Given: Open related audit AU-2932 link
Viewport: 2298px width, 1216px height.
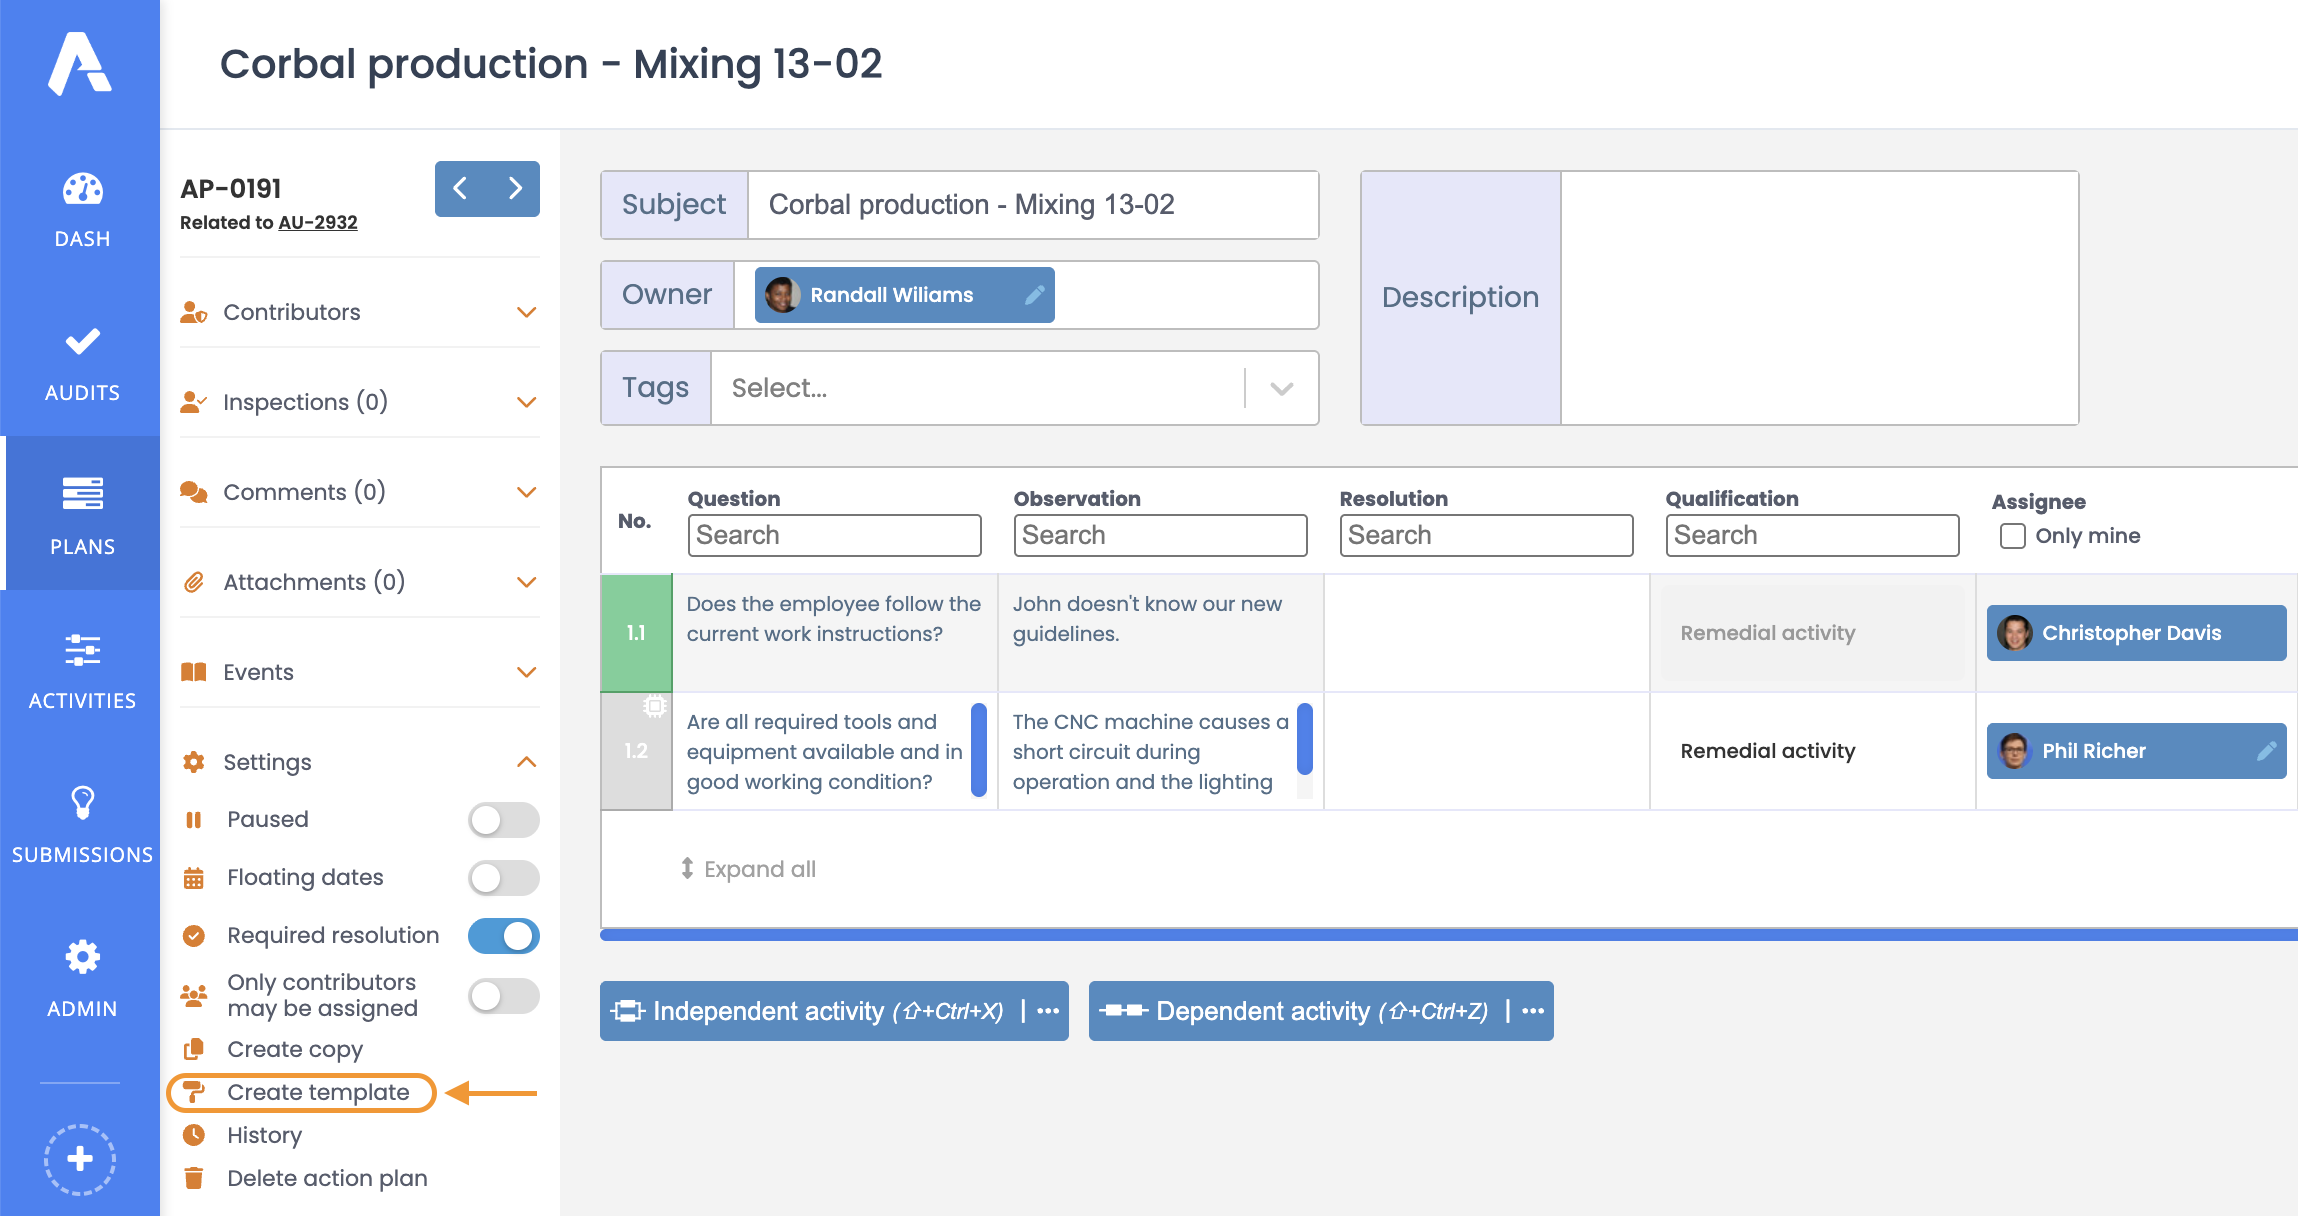Looking at the screenshot, I should 317,222.
